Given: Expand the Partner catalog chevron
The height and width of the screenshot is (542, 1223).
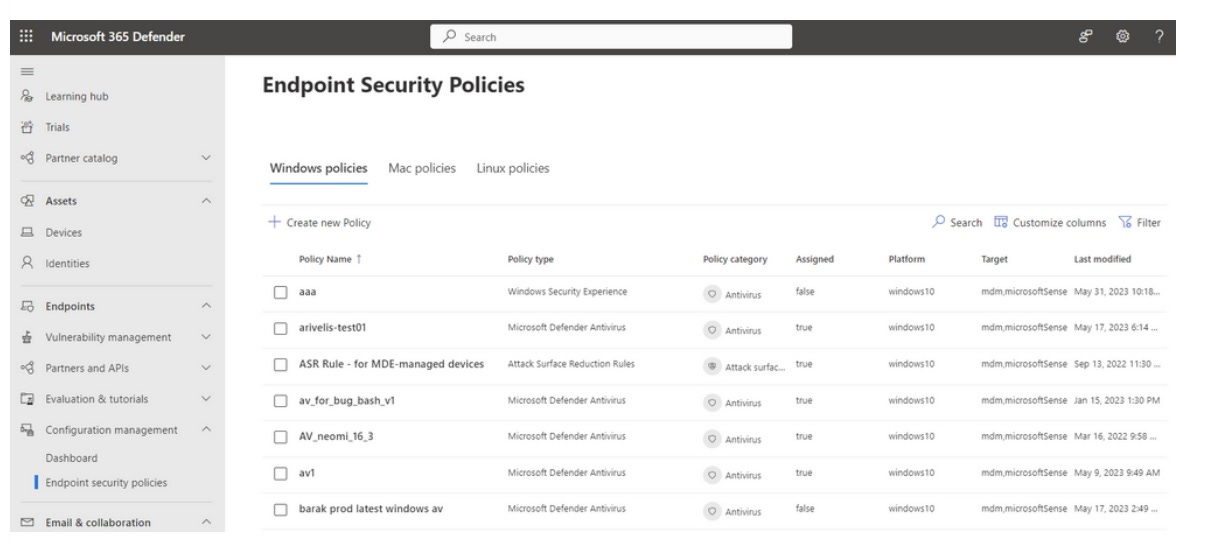Looking at the screenshot, I should pyautogui.click(x=206, y=157).
